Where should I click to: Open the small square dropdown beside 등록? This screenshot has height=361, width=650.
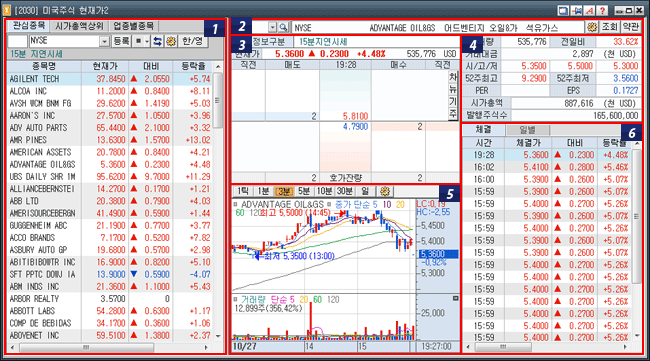tap(142, 41)
